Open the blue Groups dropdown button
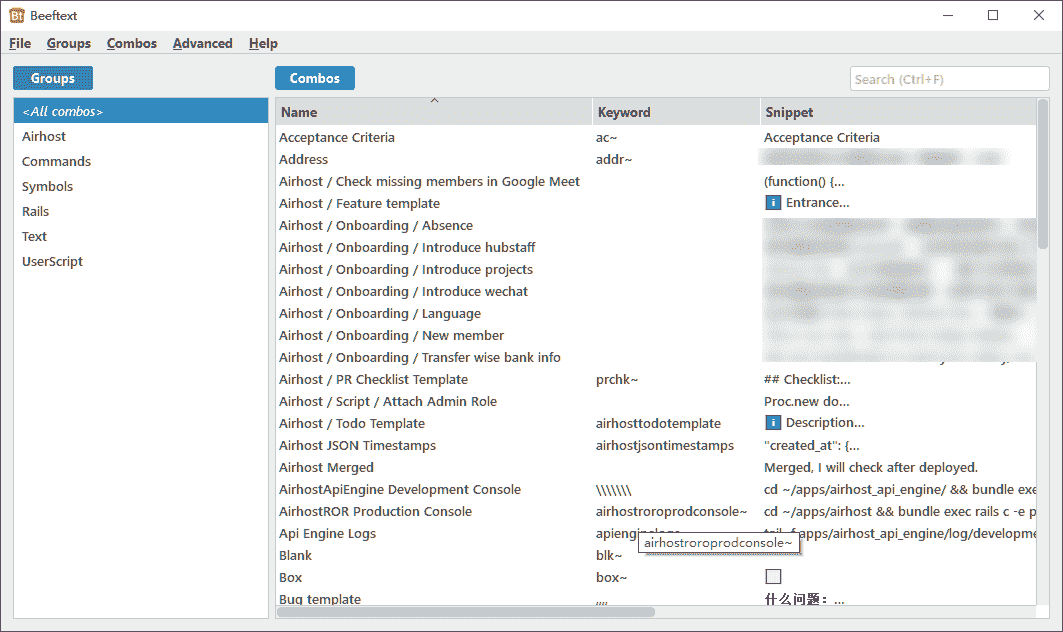1063x632 pixels. [53, 79]
